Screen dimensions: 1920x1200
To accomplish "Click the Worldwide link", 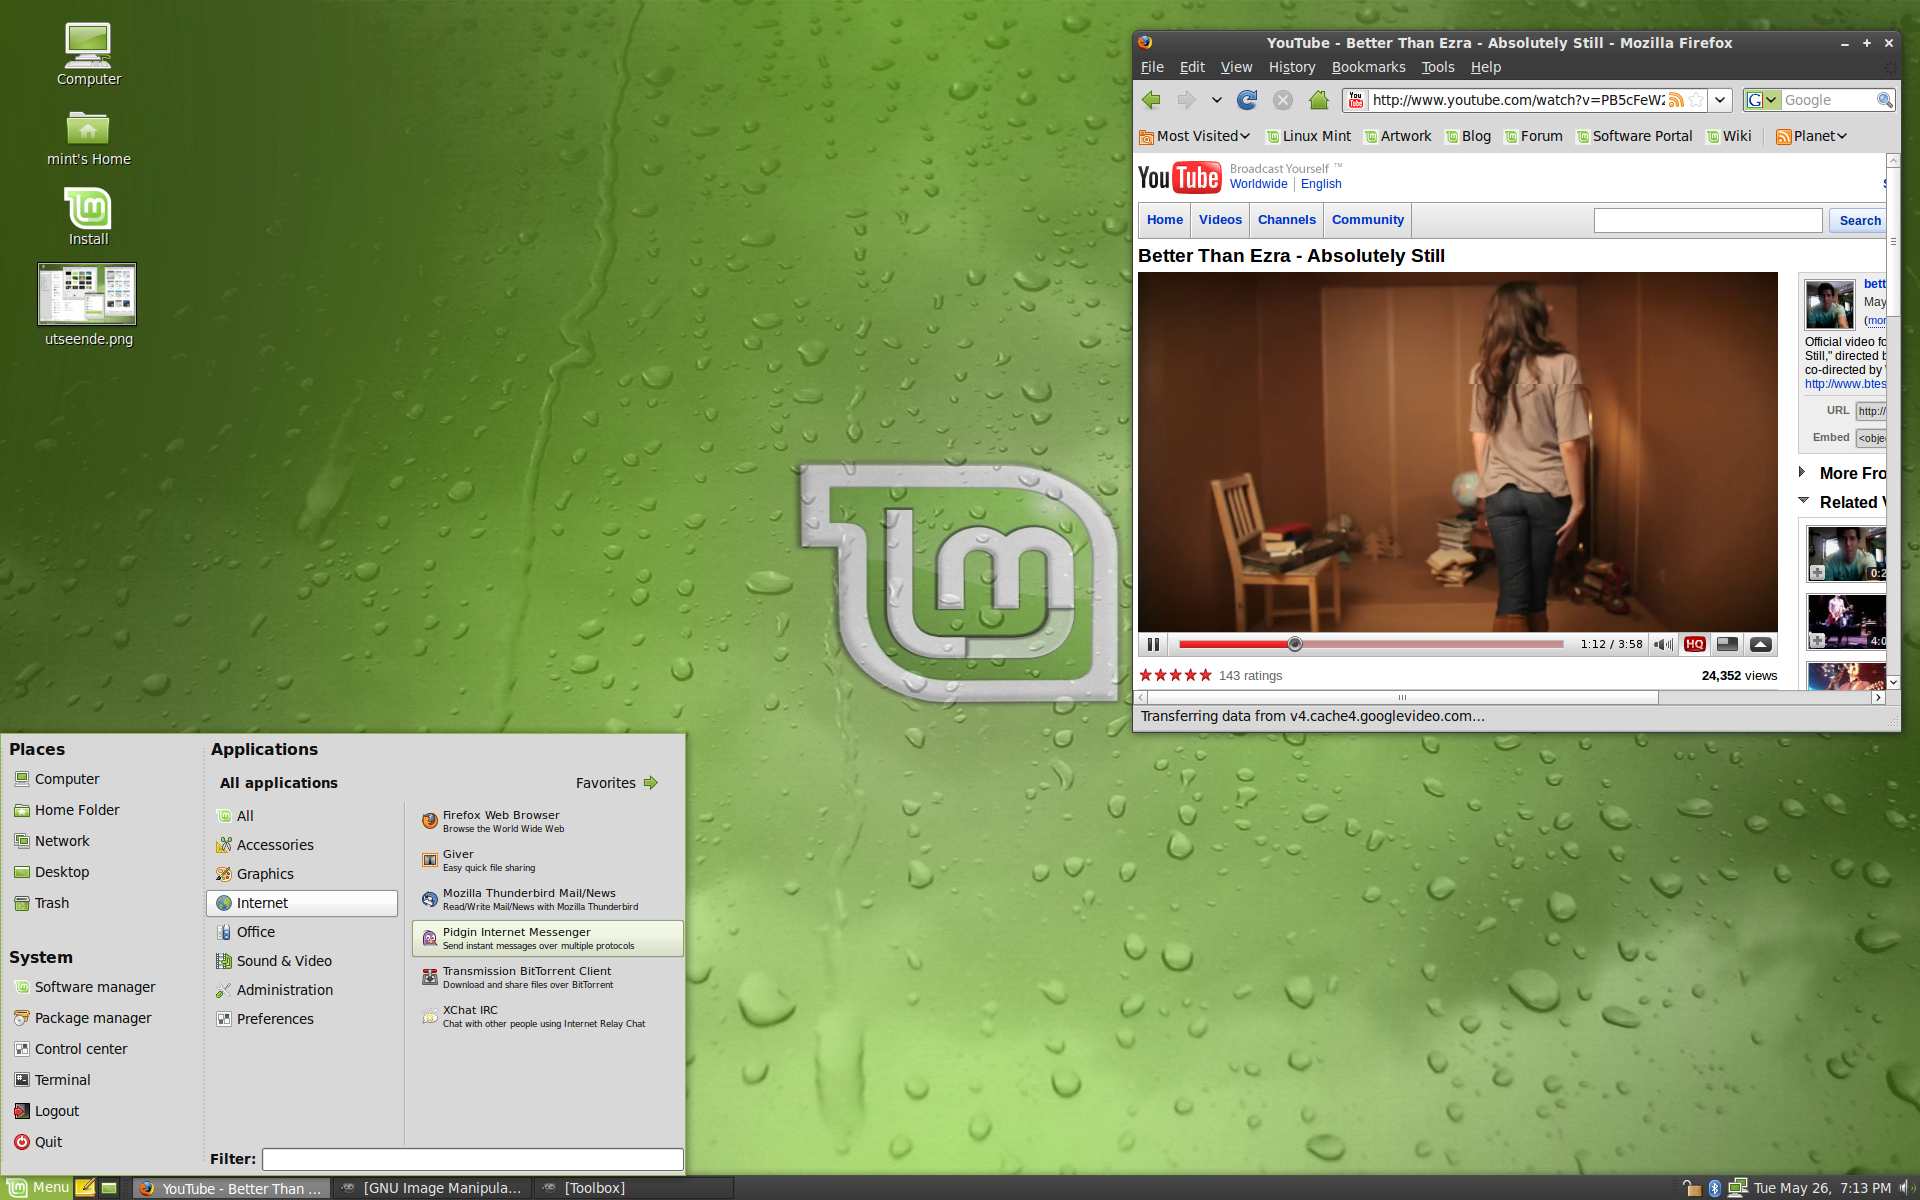I will click(1258, 184).
